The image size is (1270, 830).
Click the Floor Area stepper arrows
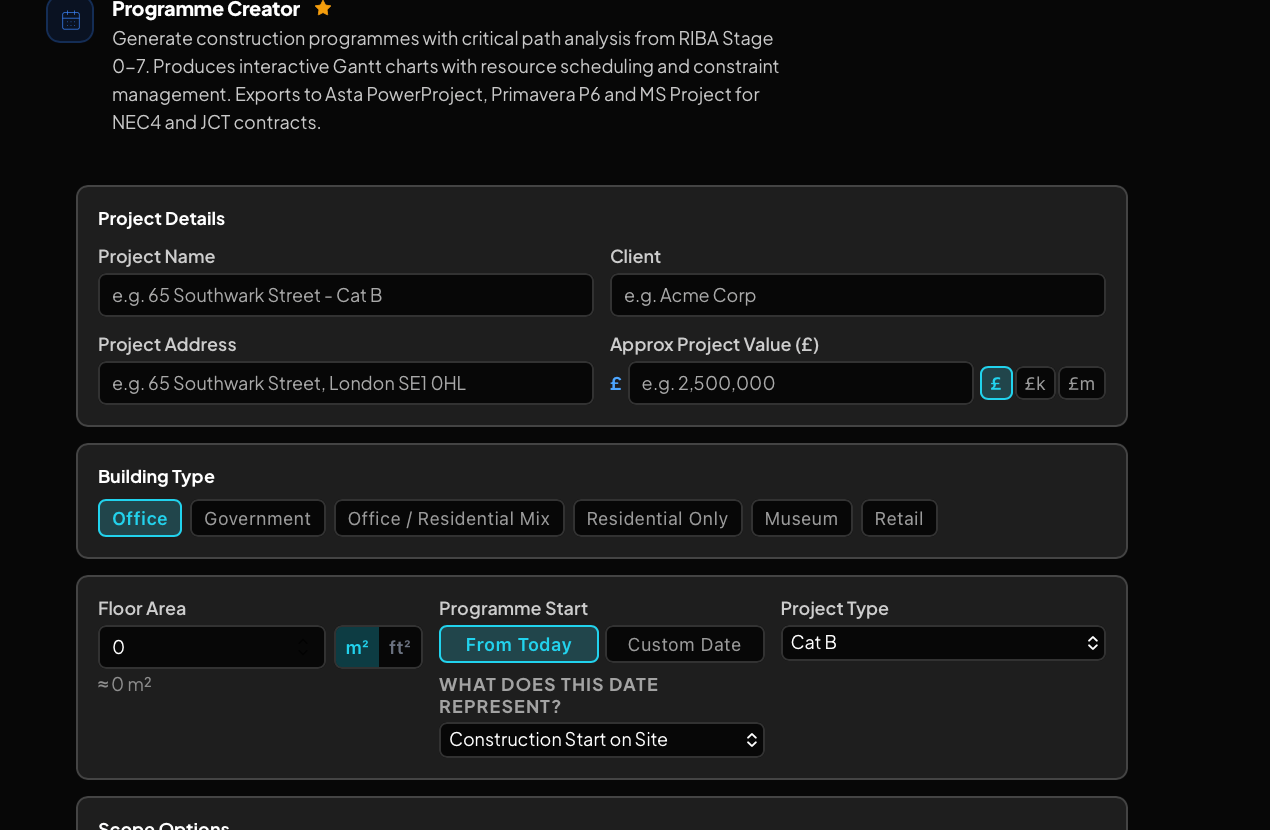pos(303,647)
